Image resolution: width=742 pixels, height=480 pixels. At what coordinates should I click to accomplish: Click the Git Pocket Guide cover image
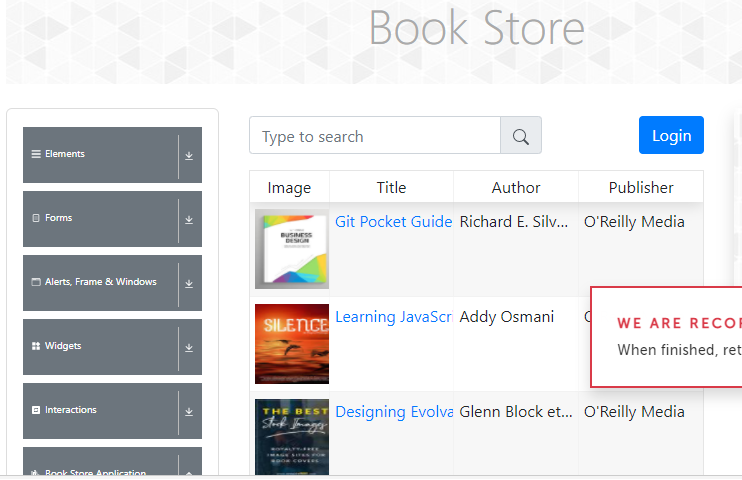[292, 249]
